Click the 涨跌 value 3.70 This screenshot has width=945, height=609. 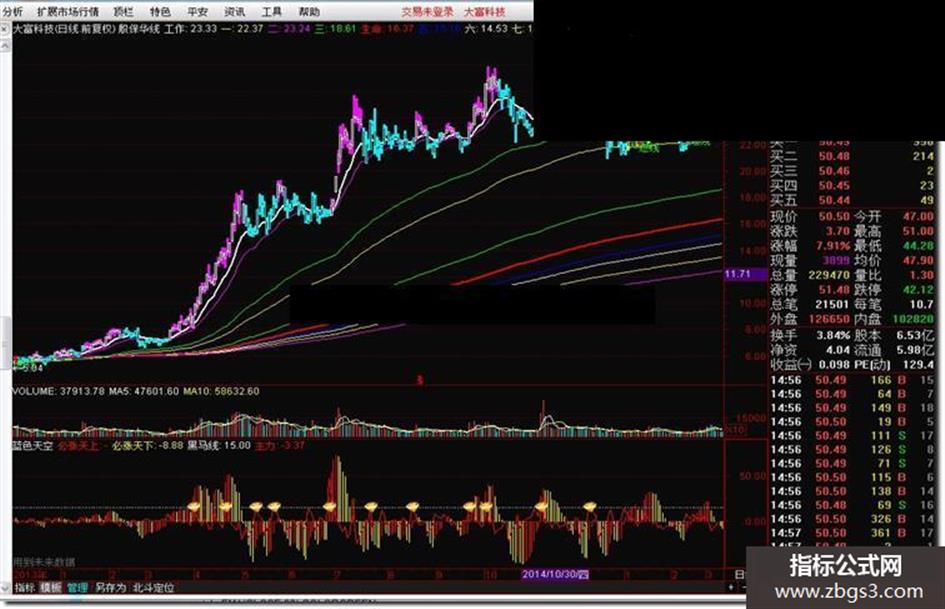[x=838, y=231]
